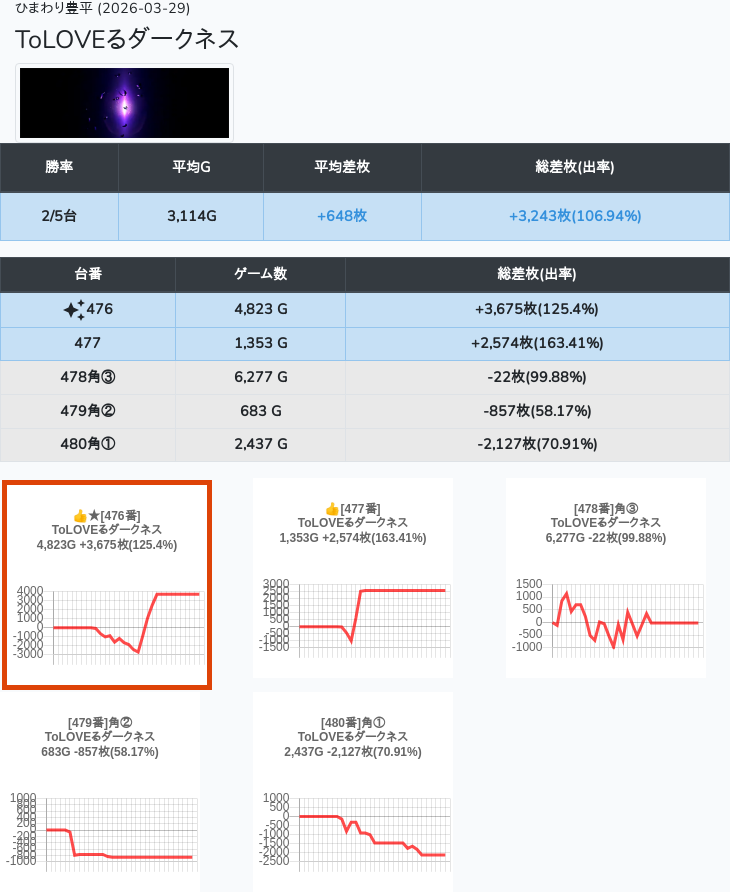Open the ToLOVEるダークネス machine banner image
Image resolution: width=730 pixels, height=892 pixels.
pos(125,103)
